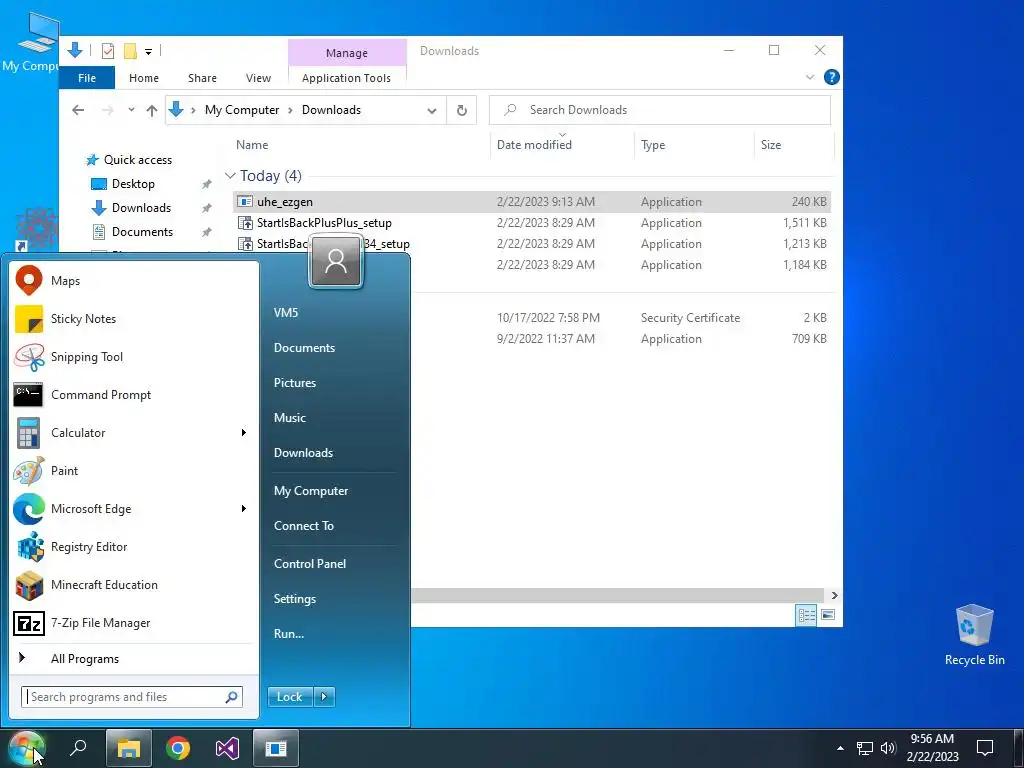Click the Lock button
1024x768 pixels.
(x=290, y=697)
